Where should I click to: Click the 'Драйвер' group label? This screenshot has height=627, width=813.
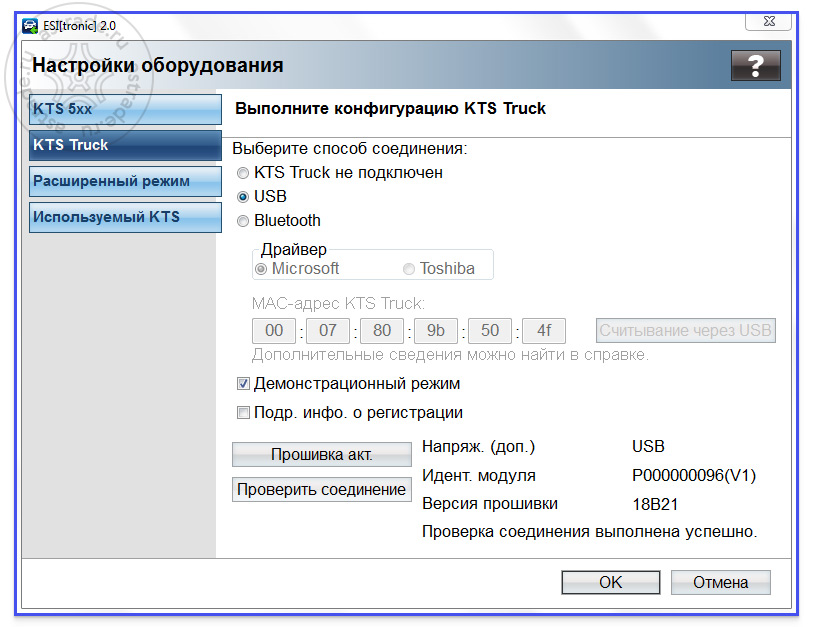[x=293, y=250]
